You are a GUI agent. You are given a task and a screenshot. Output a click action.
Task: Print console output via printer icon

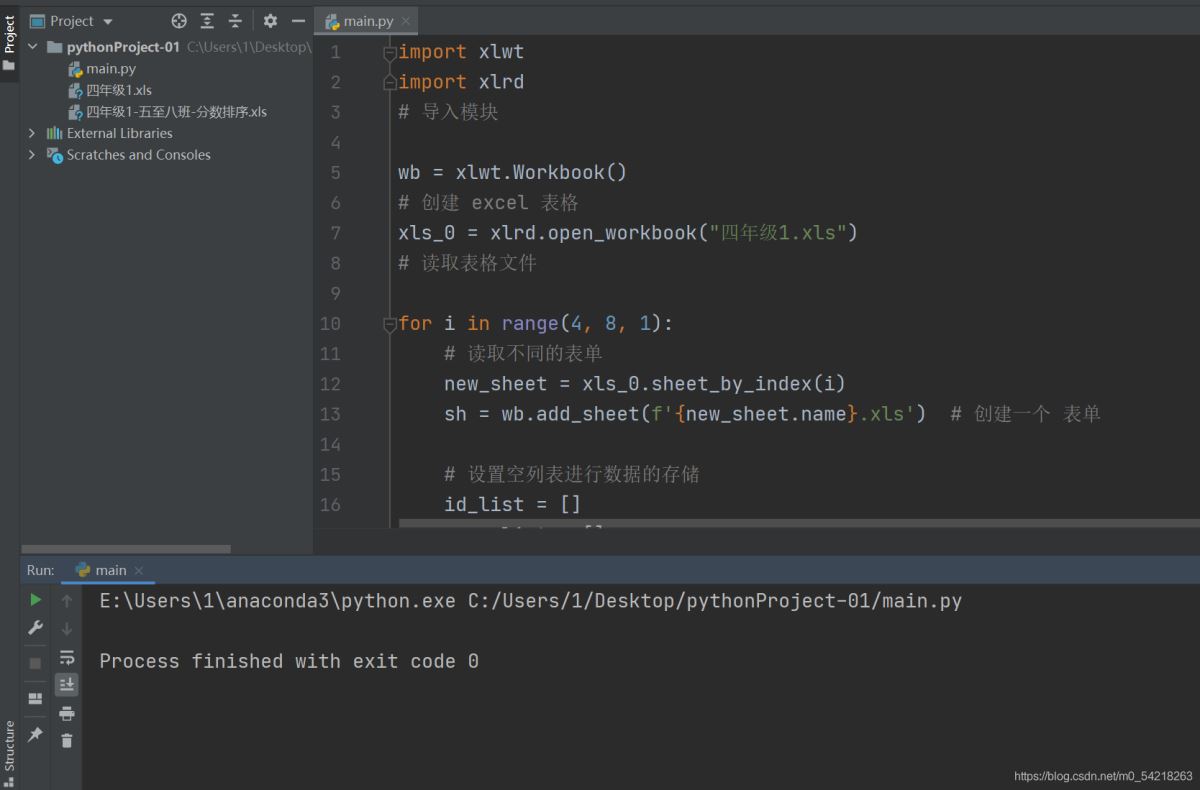pos(67,713)
